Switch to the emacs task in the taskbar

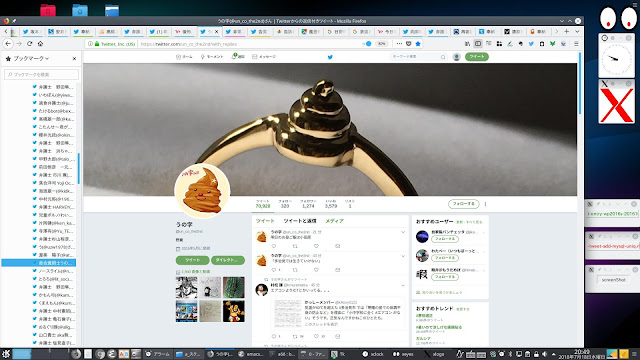[251, 354]
